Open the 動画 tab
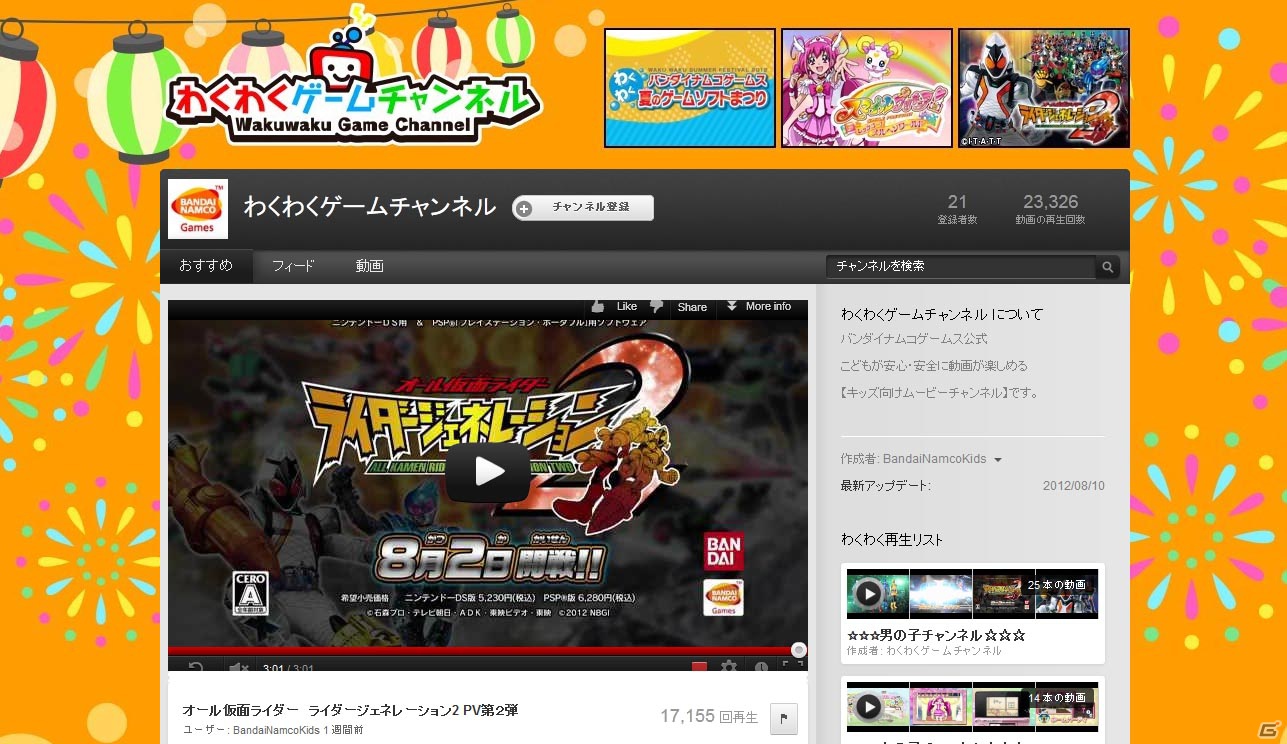Screen dimensions: 1287x744 (368, 265)
